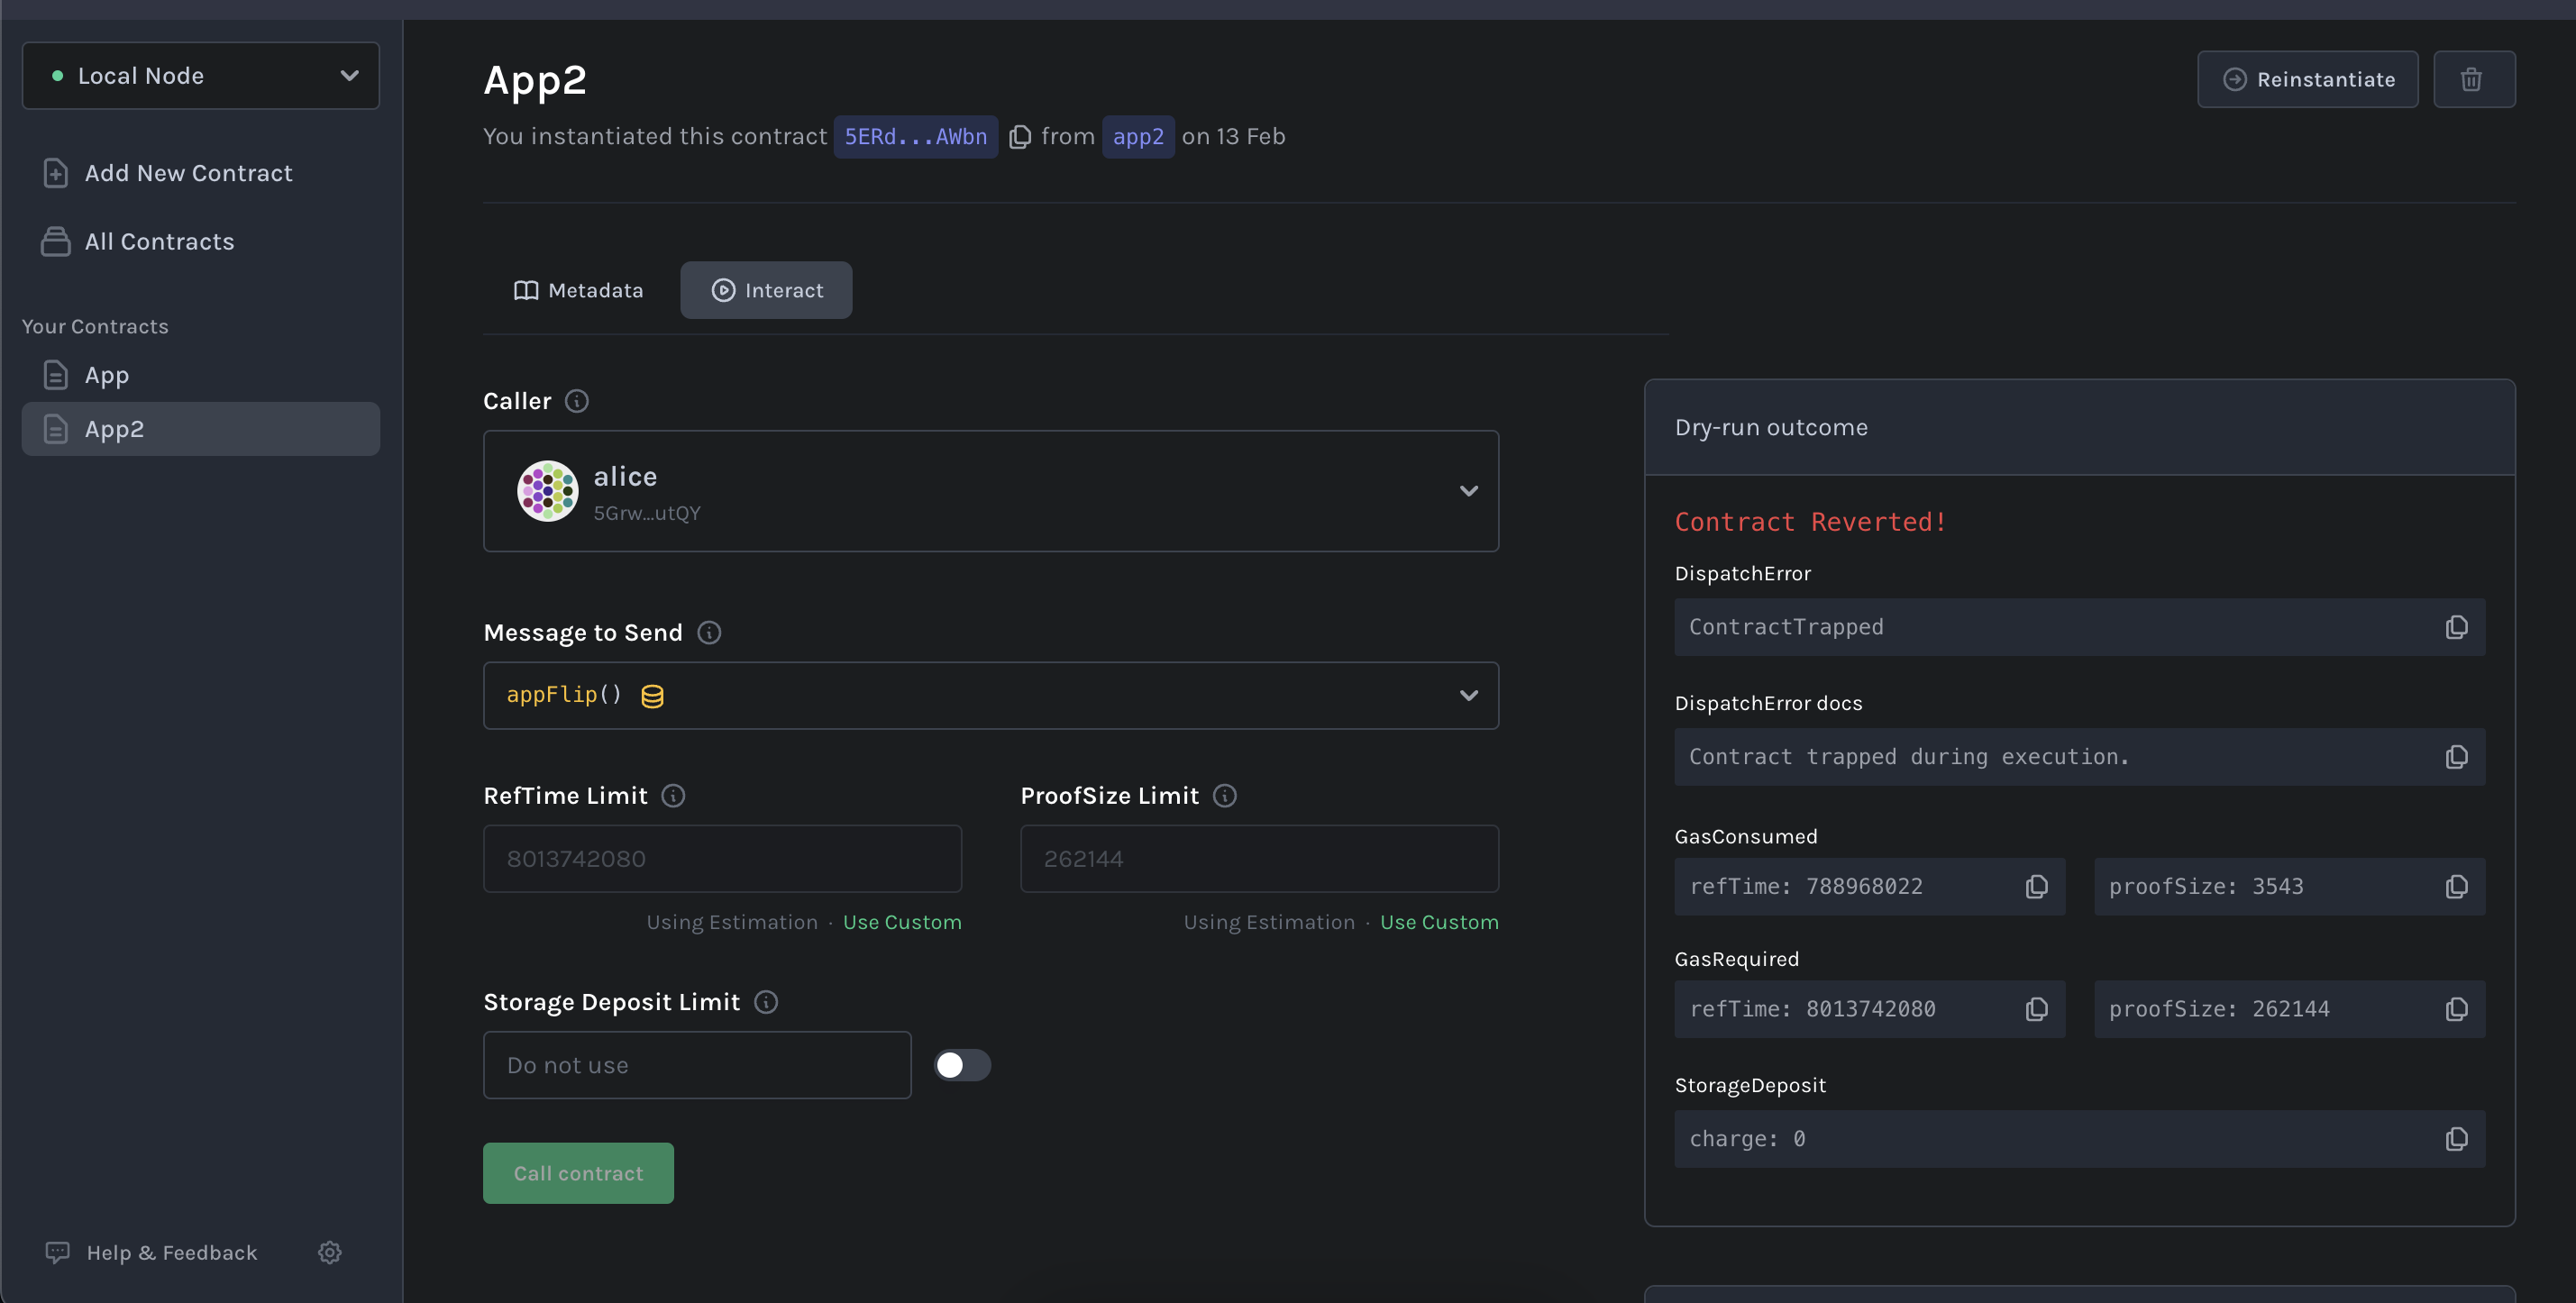
Task: Copy the ContractTrapped dispatch error
Action: 2456,627
